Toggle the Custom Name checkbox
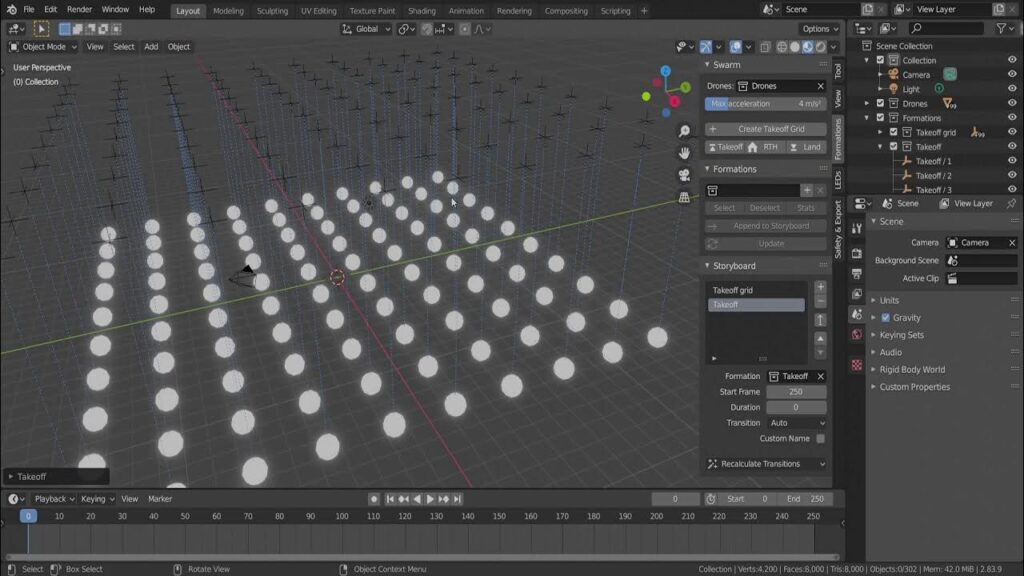This screenshot has width=1024, height=576. (x=820, y=439)
